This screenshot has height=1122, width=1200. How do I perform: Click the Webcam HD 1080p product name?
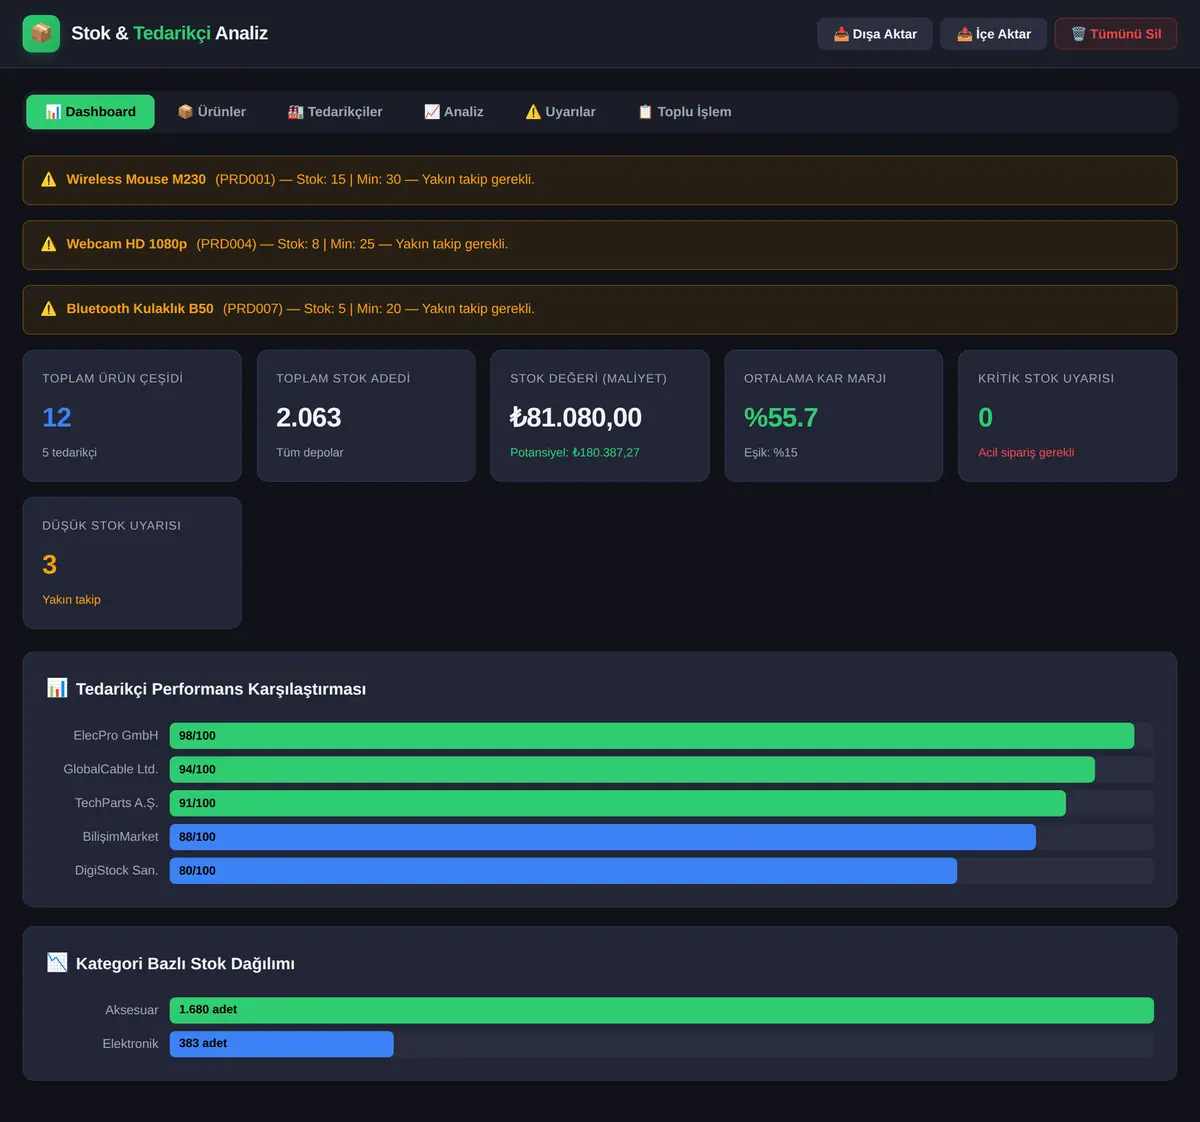pos(127,244)
